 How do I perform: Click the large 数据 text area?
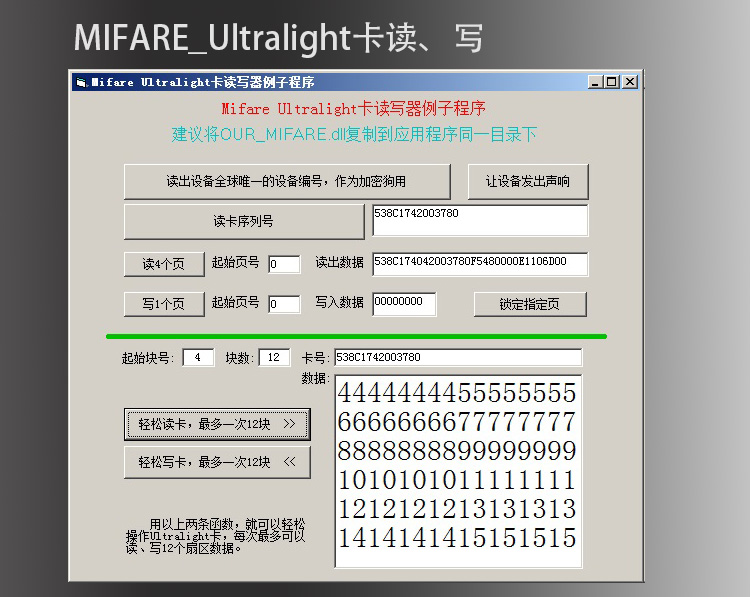point(458,471)
